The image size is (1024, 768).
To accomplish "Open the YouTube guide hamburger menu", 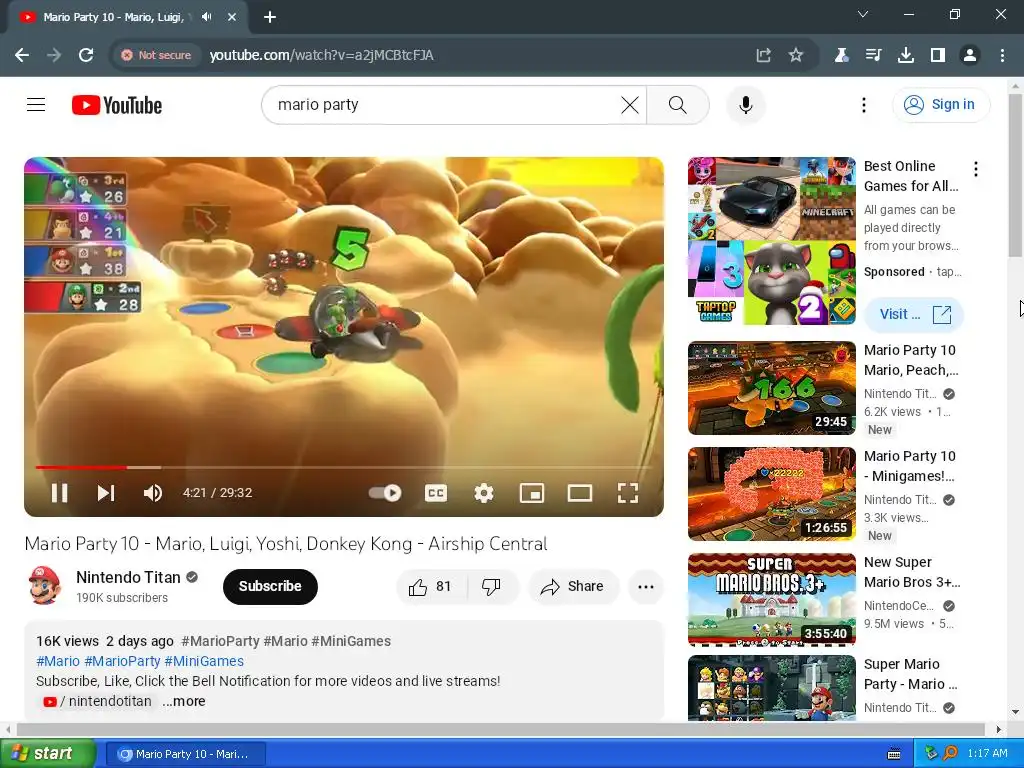I will pos(36,104).
